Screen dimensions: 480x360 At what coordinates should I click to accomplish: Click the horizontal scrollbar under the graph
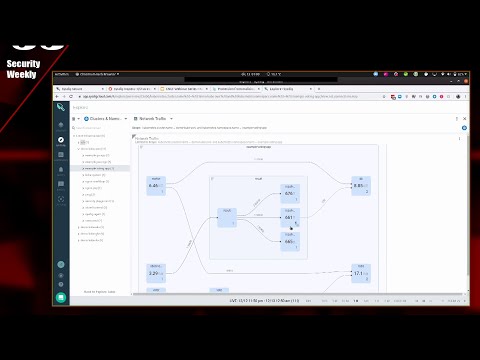(x=297, y=294)
